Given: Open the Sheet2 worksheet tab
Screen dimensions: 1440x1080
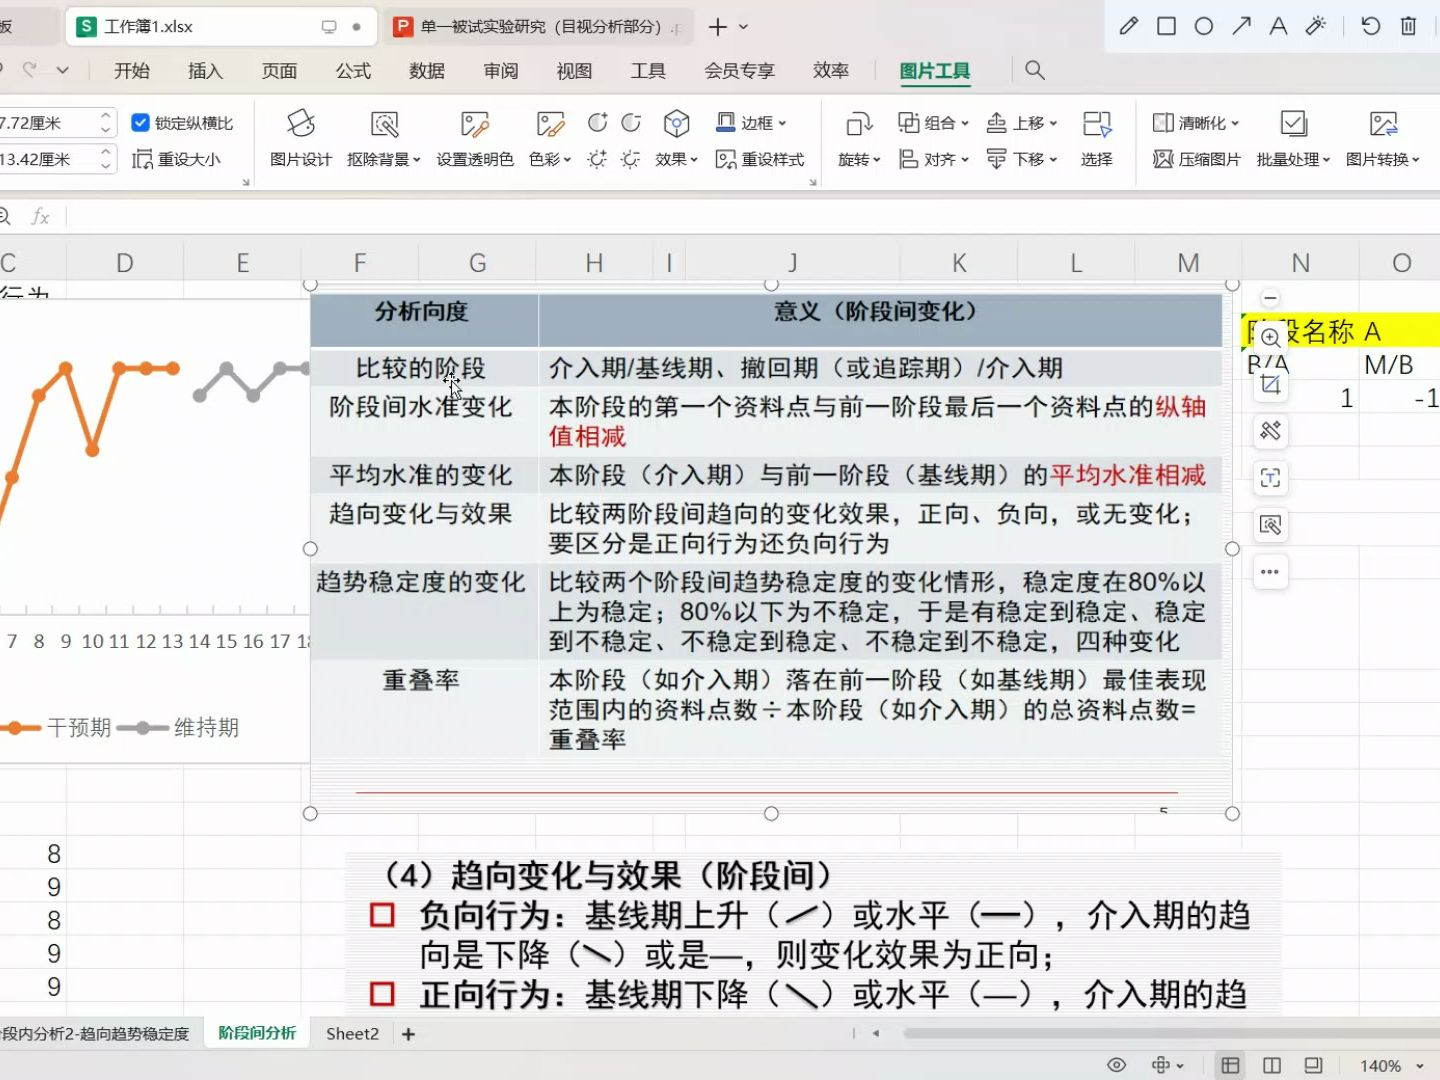Looking at the screenshot, I should tap(351, 1033).
